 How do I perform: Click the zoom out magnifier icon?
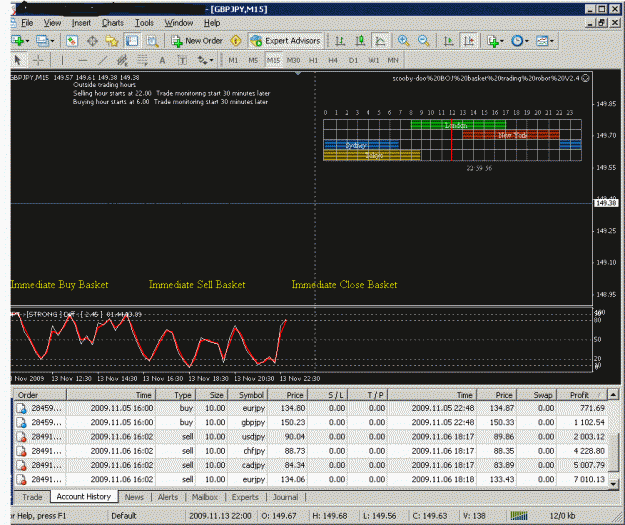coord(424,41)
